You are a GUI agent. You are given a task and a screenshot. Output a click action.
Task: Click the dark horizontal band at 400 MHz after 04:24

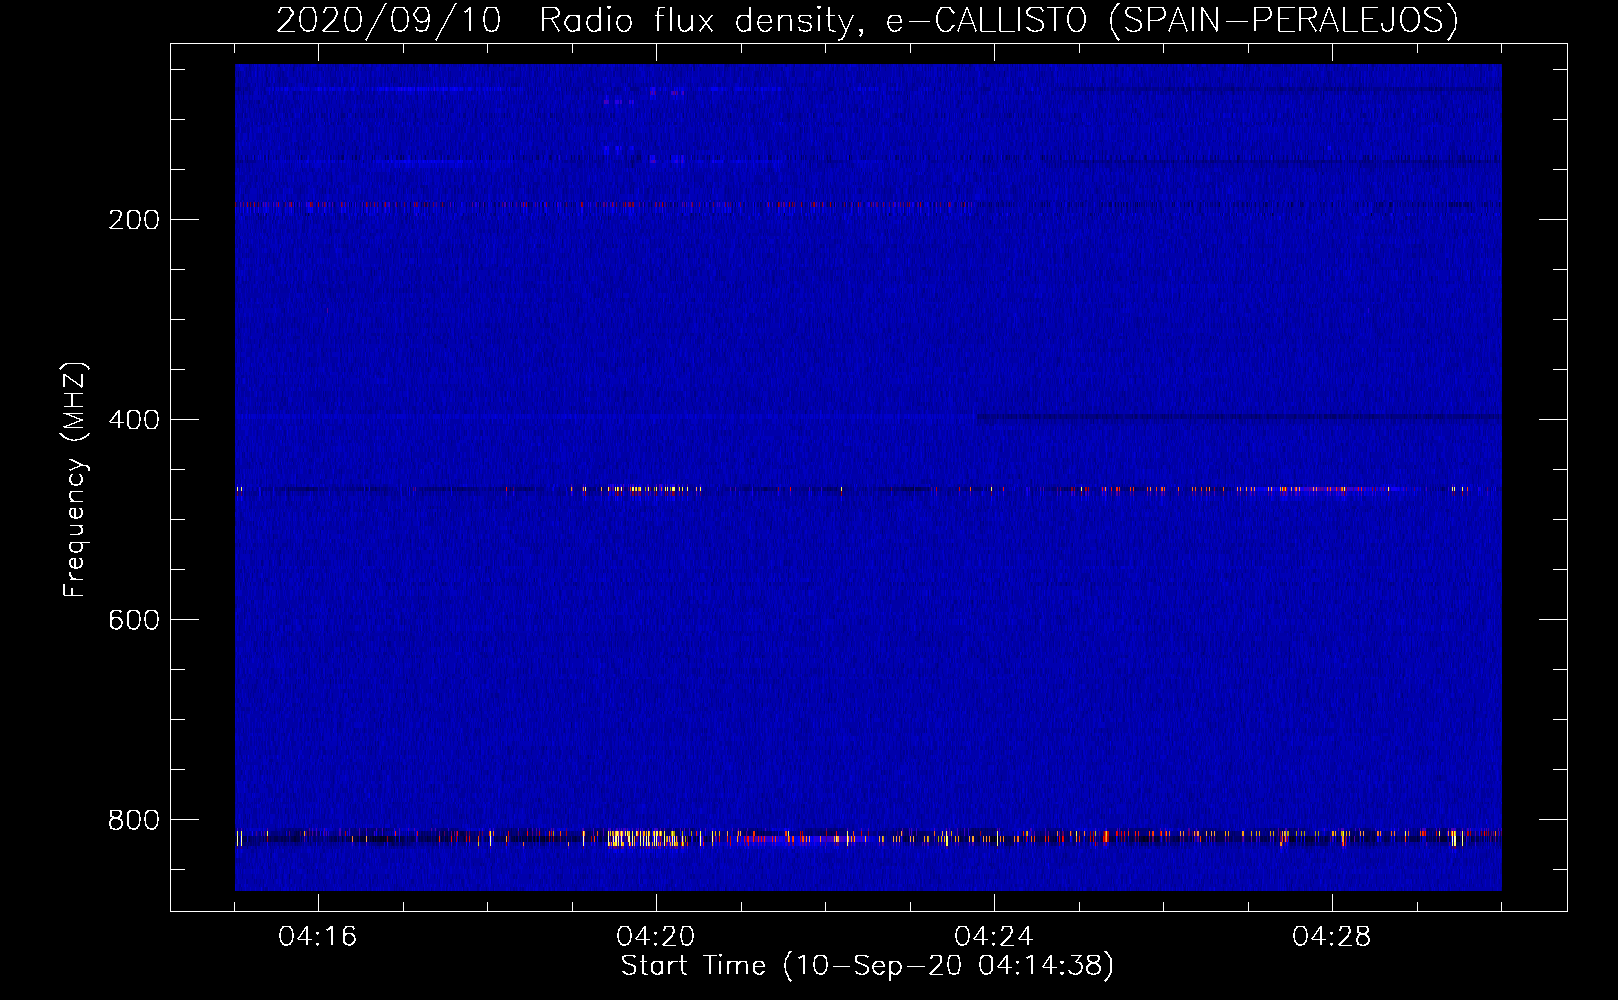tap(1239, 417)
